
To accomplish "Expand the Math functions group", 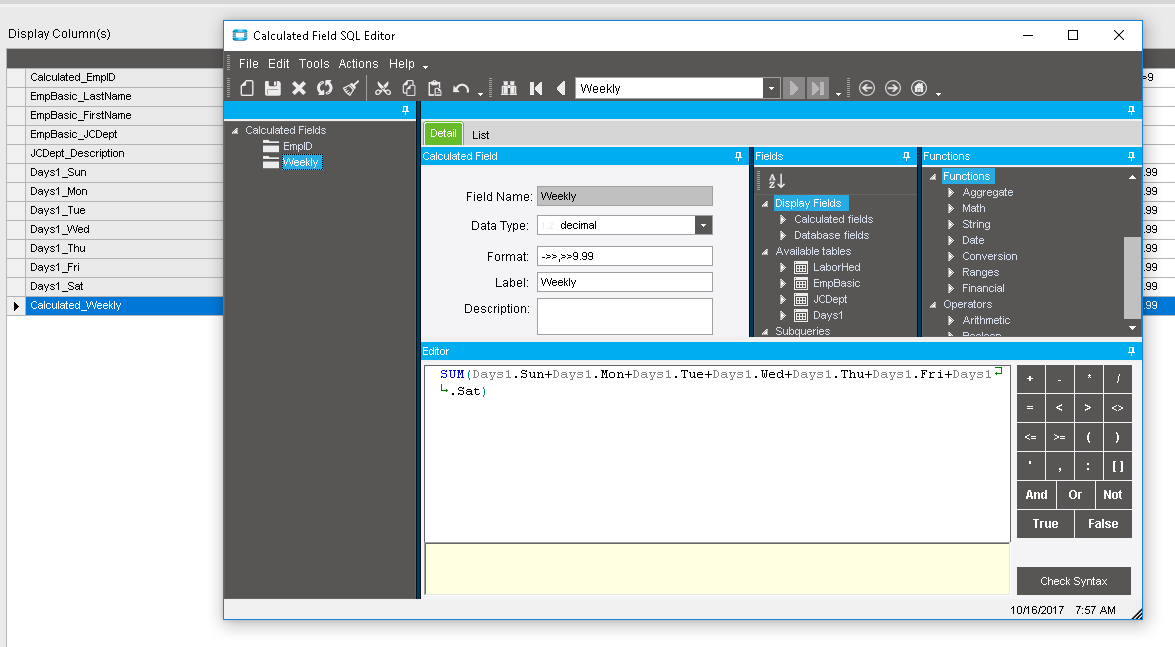I will [x=951, y=208].
